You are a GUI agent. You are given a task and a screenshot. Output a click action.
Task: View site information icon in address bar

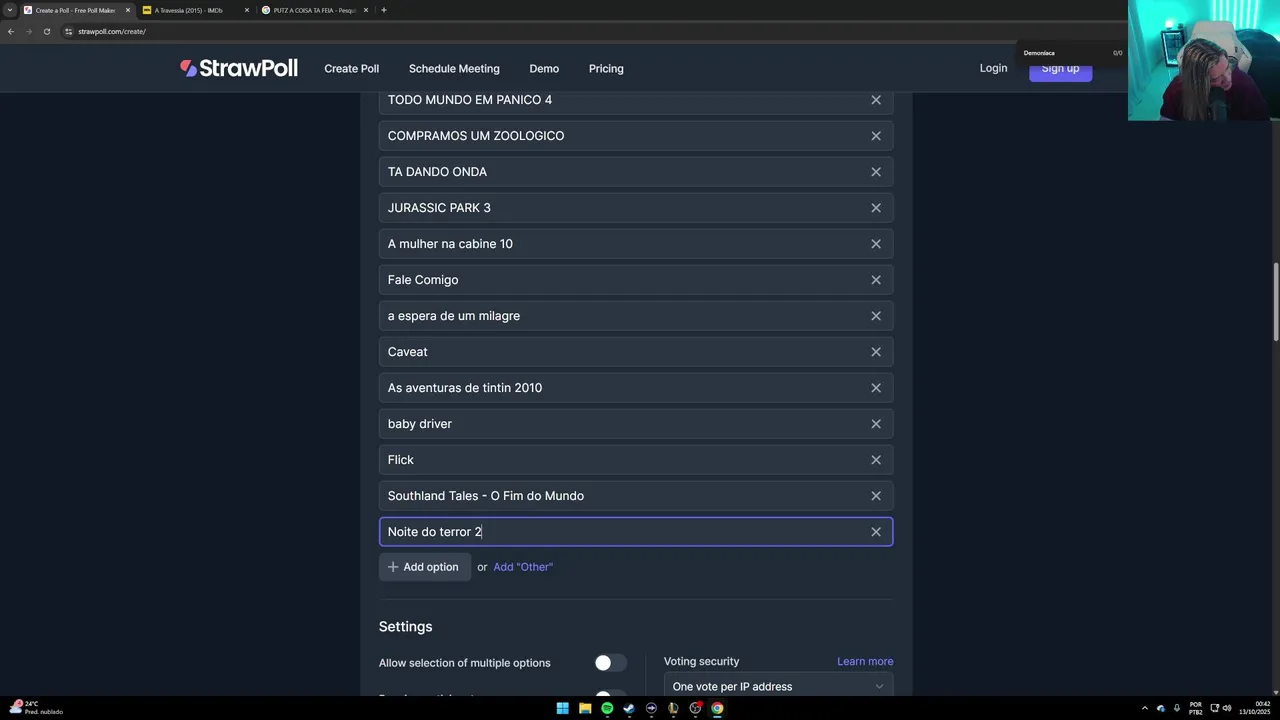69,31
